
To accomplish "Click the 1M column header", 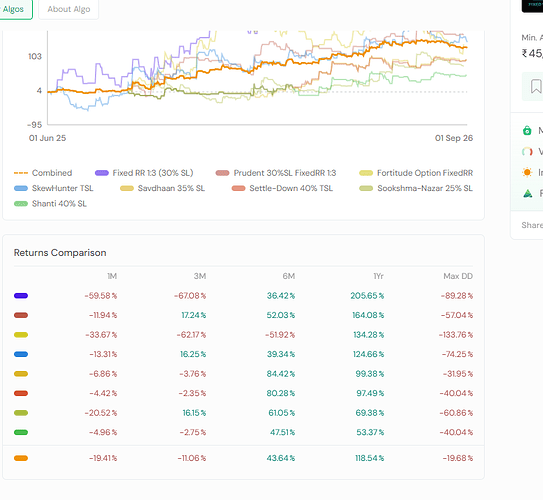I will [112, 276].
